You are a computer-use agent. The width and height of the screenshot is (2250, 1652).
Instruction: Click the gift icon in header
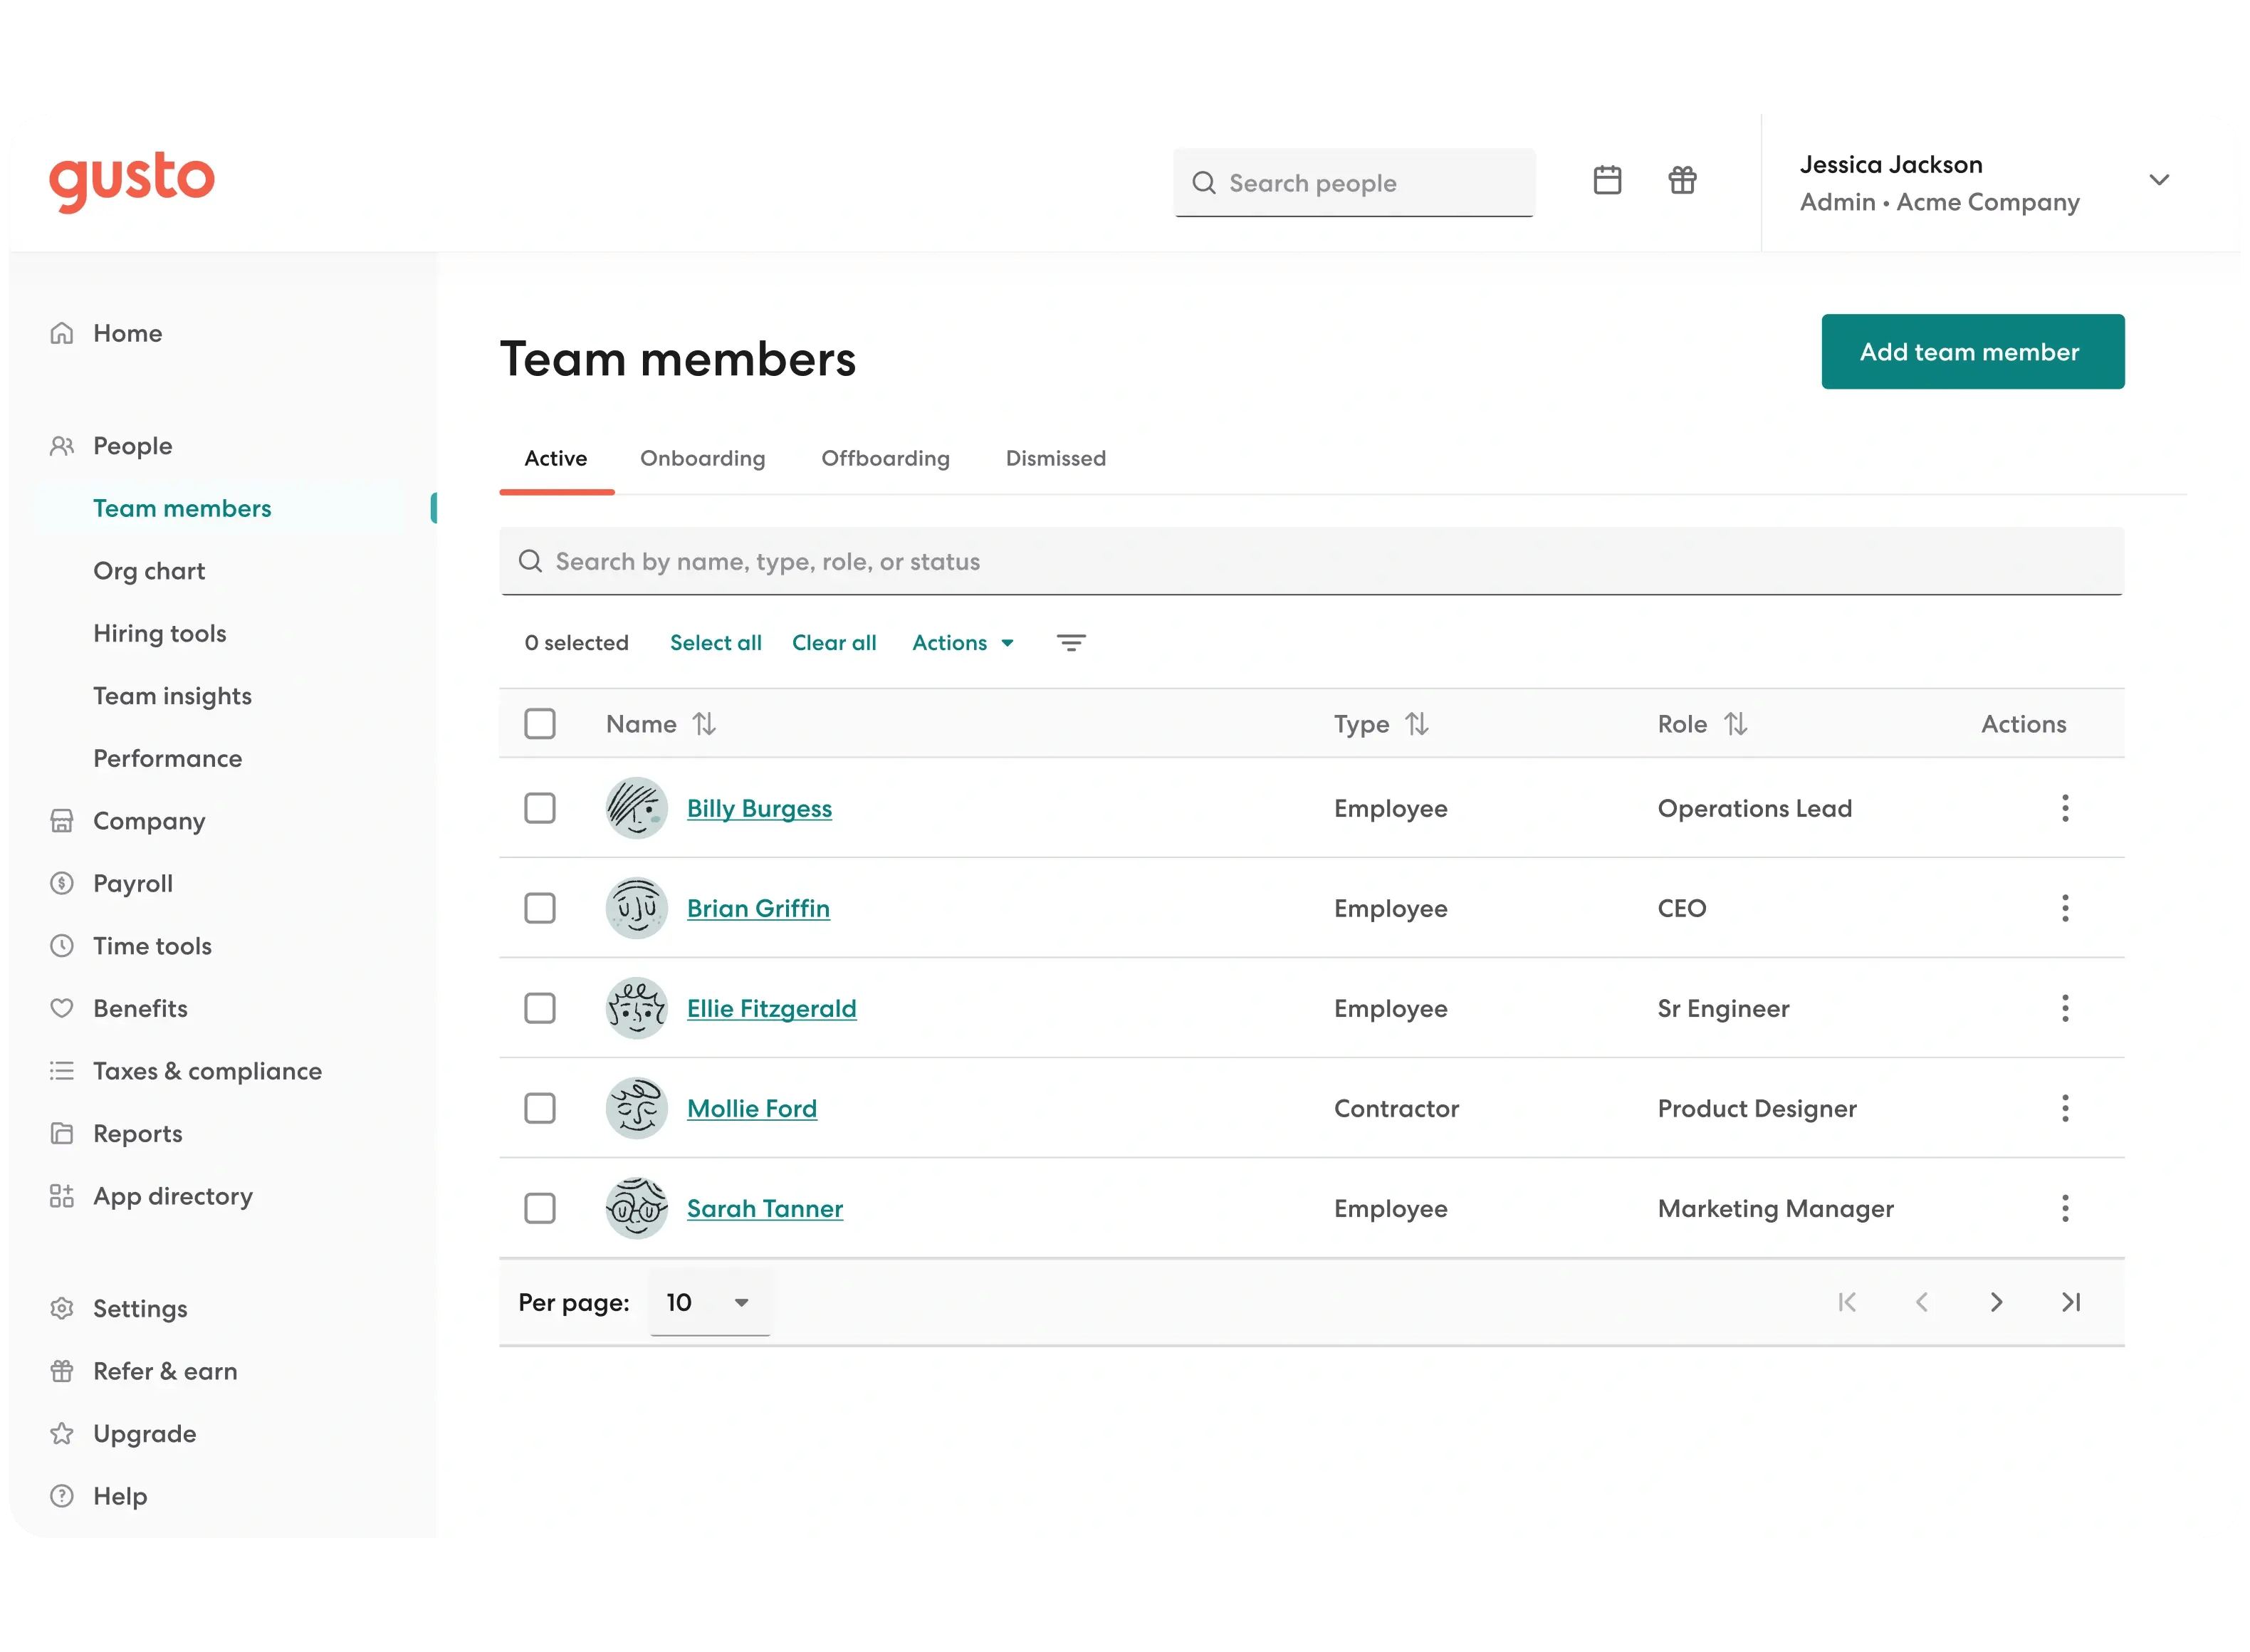point(1682,180)
